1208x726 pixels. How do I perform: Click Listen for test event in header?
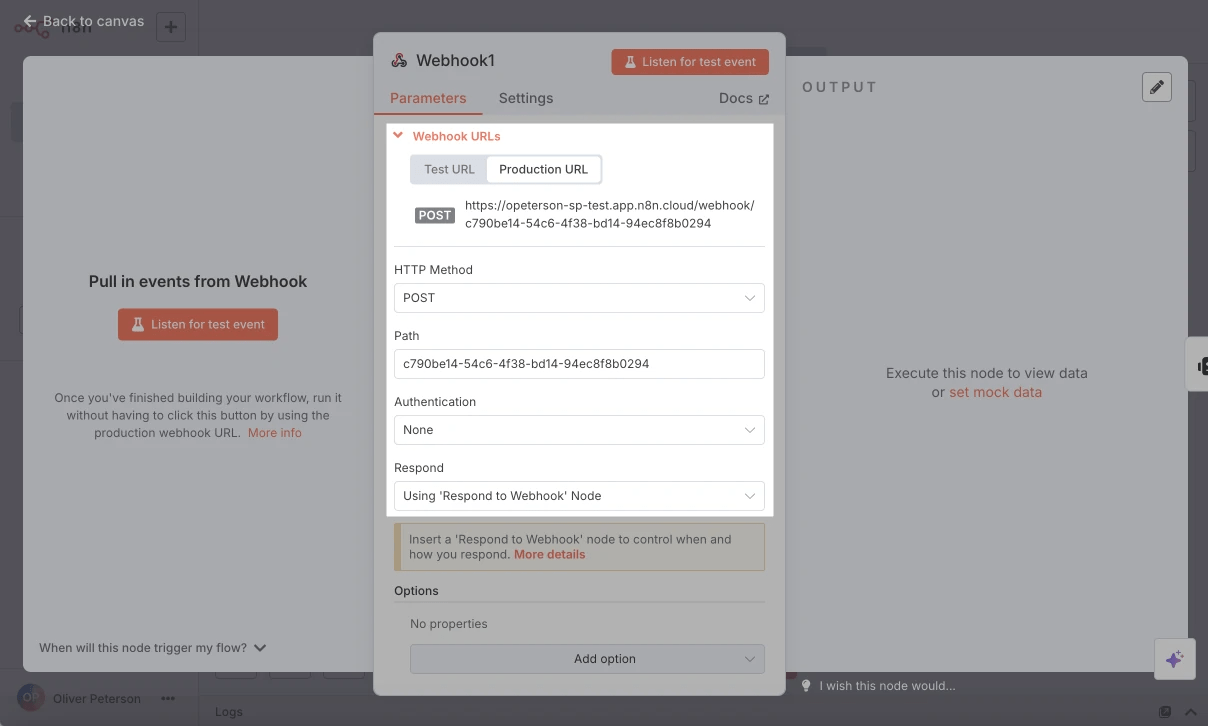690,62
